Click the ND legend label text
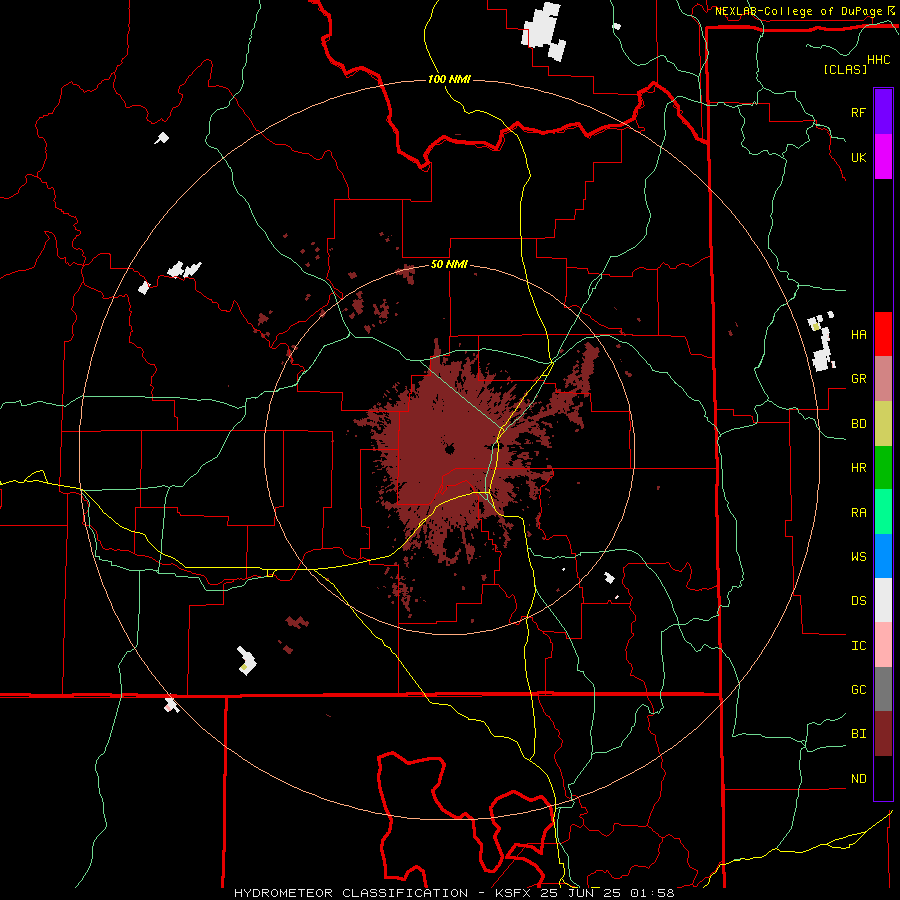 pyautogui.click(x=858, y=779)
